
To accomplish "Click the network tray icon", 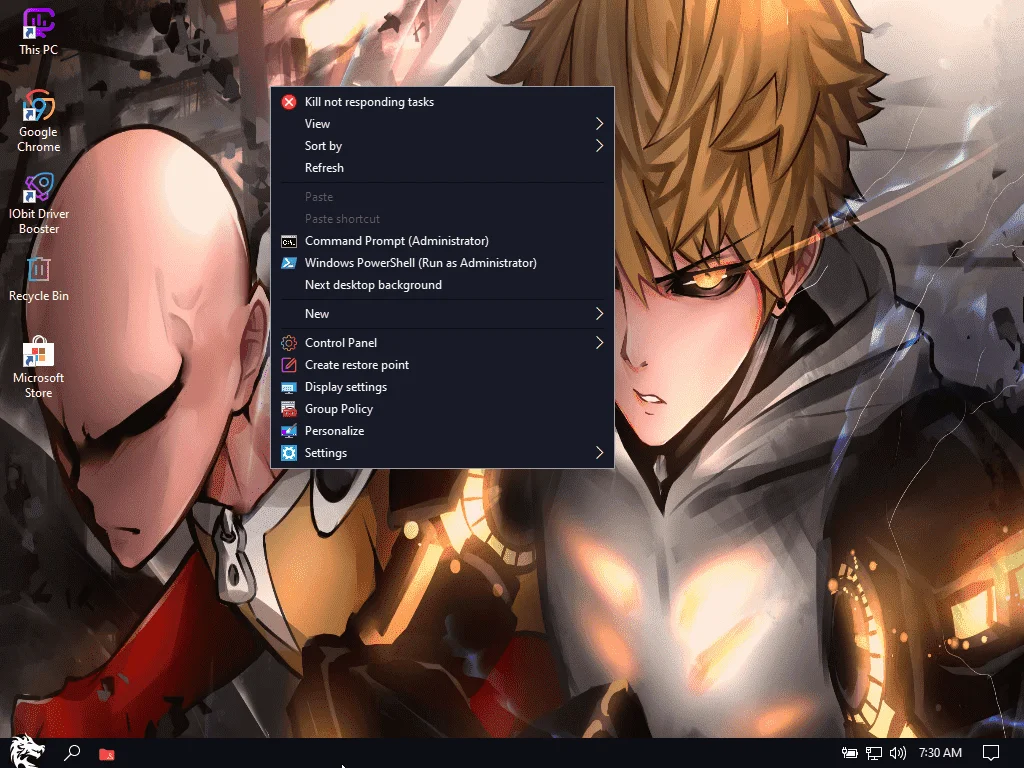I will pos(874,753).
